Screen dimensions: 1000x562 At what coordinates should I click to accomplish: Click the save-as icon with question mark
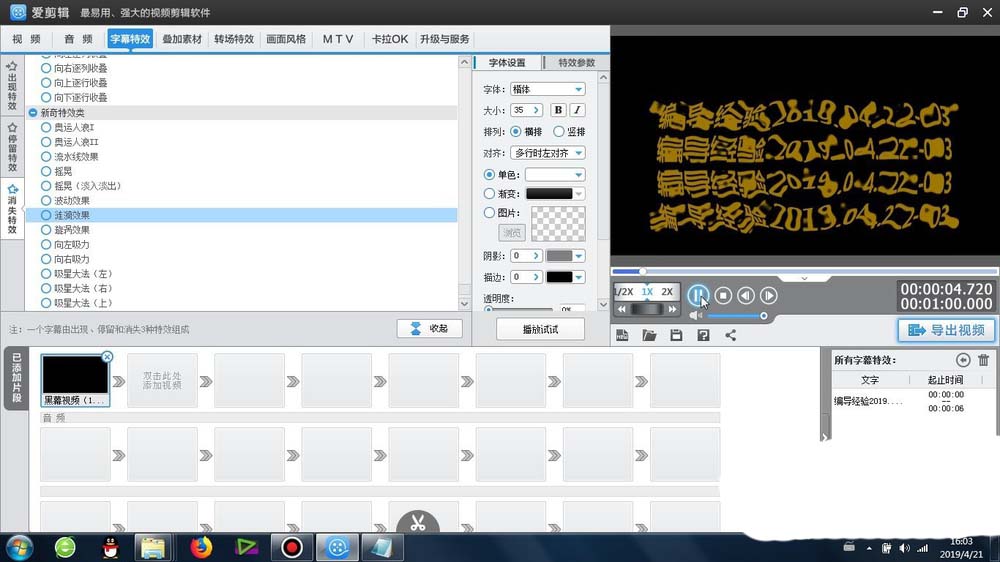pyautogui.click(x=703, y=336)
